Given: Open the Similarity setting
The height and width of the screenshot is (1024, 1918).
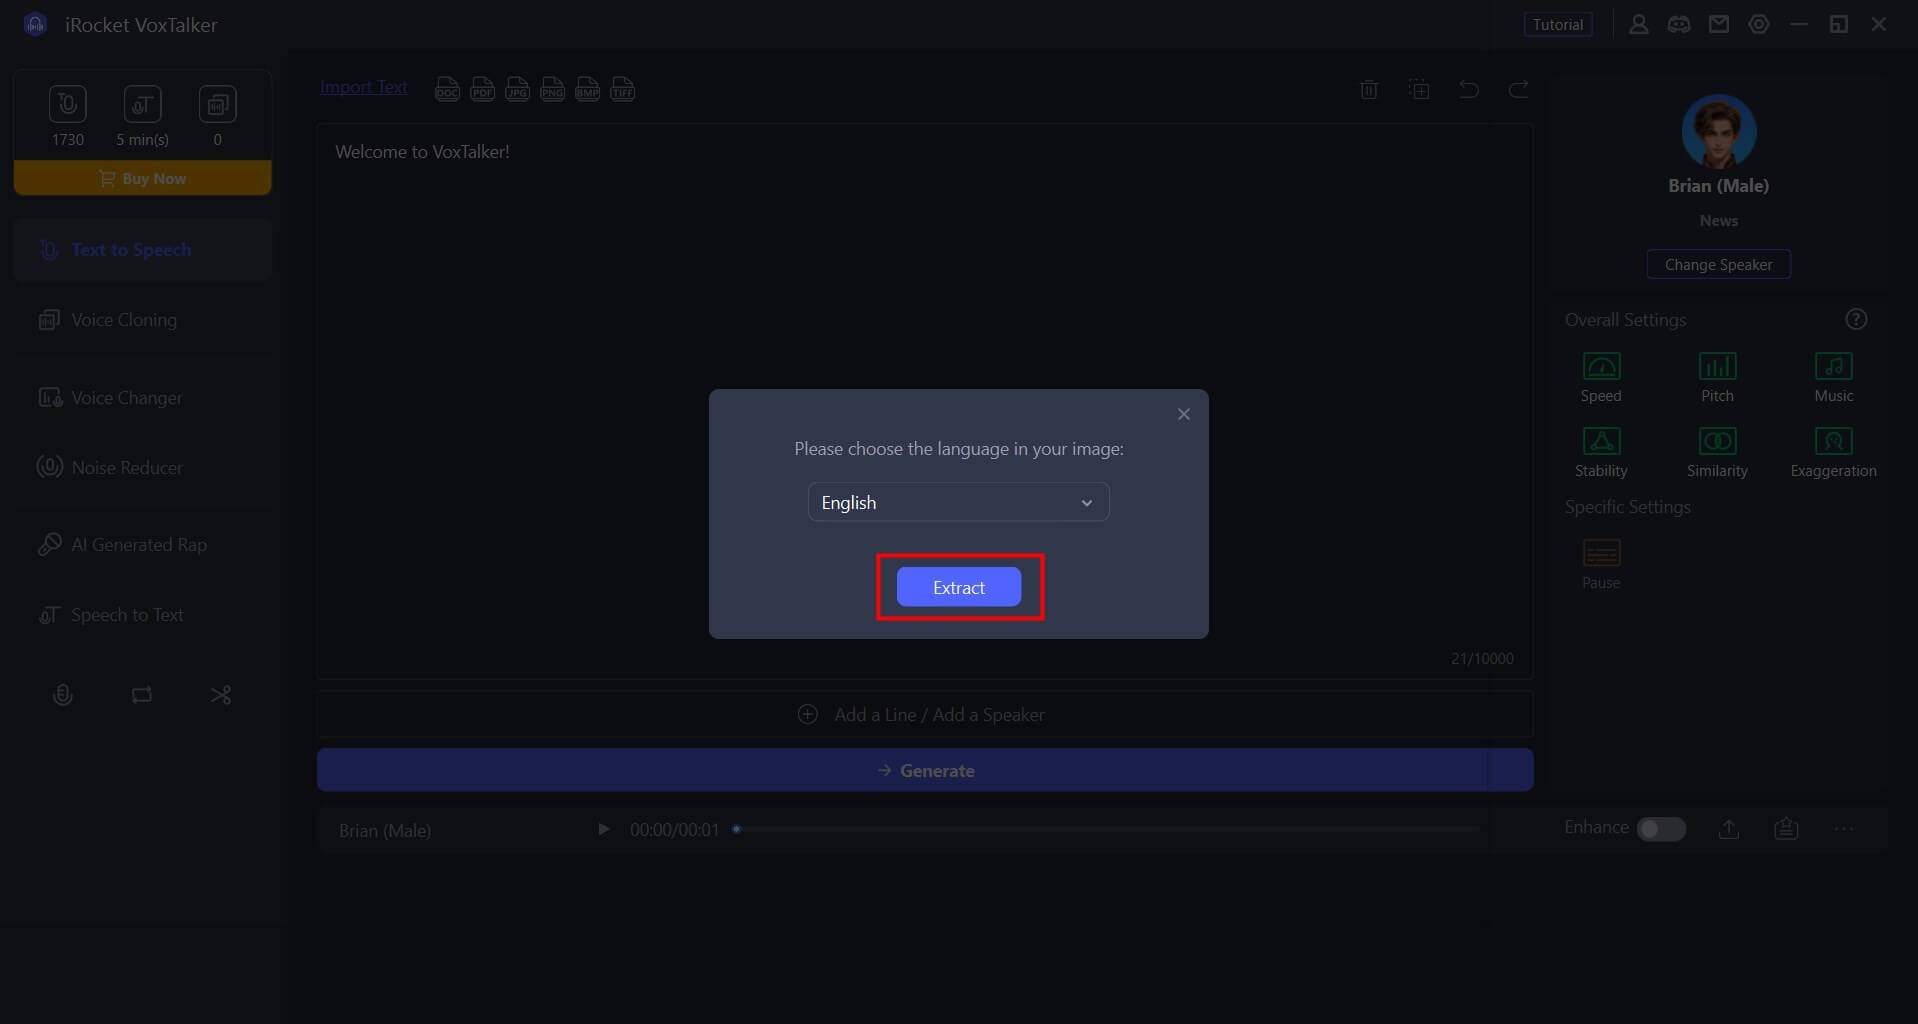Looking at the screenshot, I should [x=1717, y=452].
